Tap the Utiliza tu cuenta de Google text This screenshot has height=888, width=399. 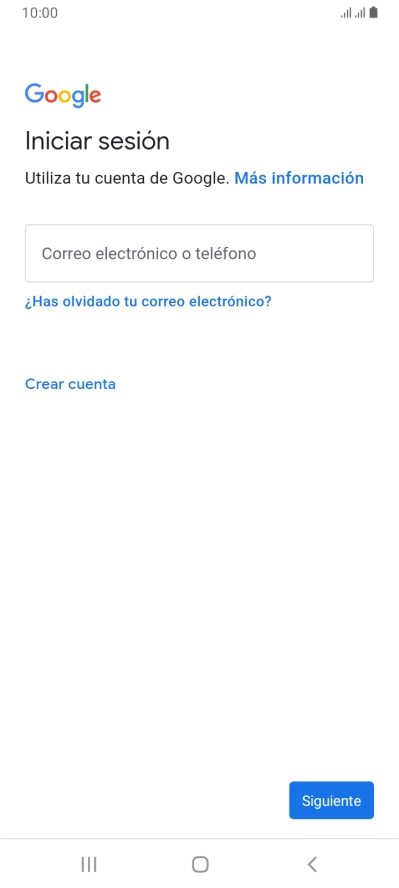point(127,178)
